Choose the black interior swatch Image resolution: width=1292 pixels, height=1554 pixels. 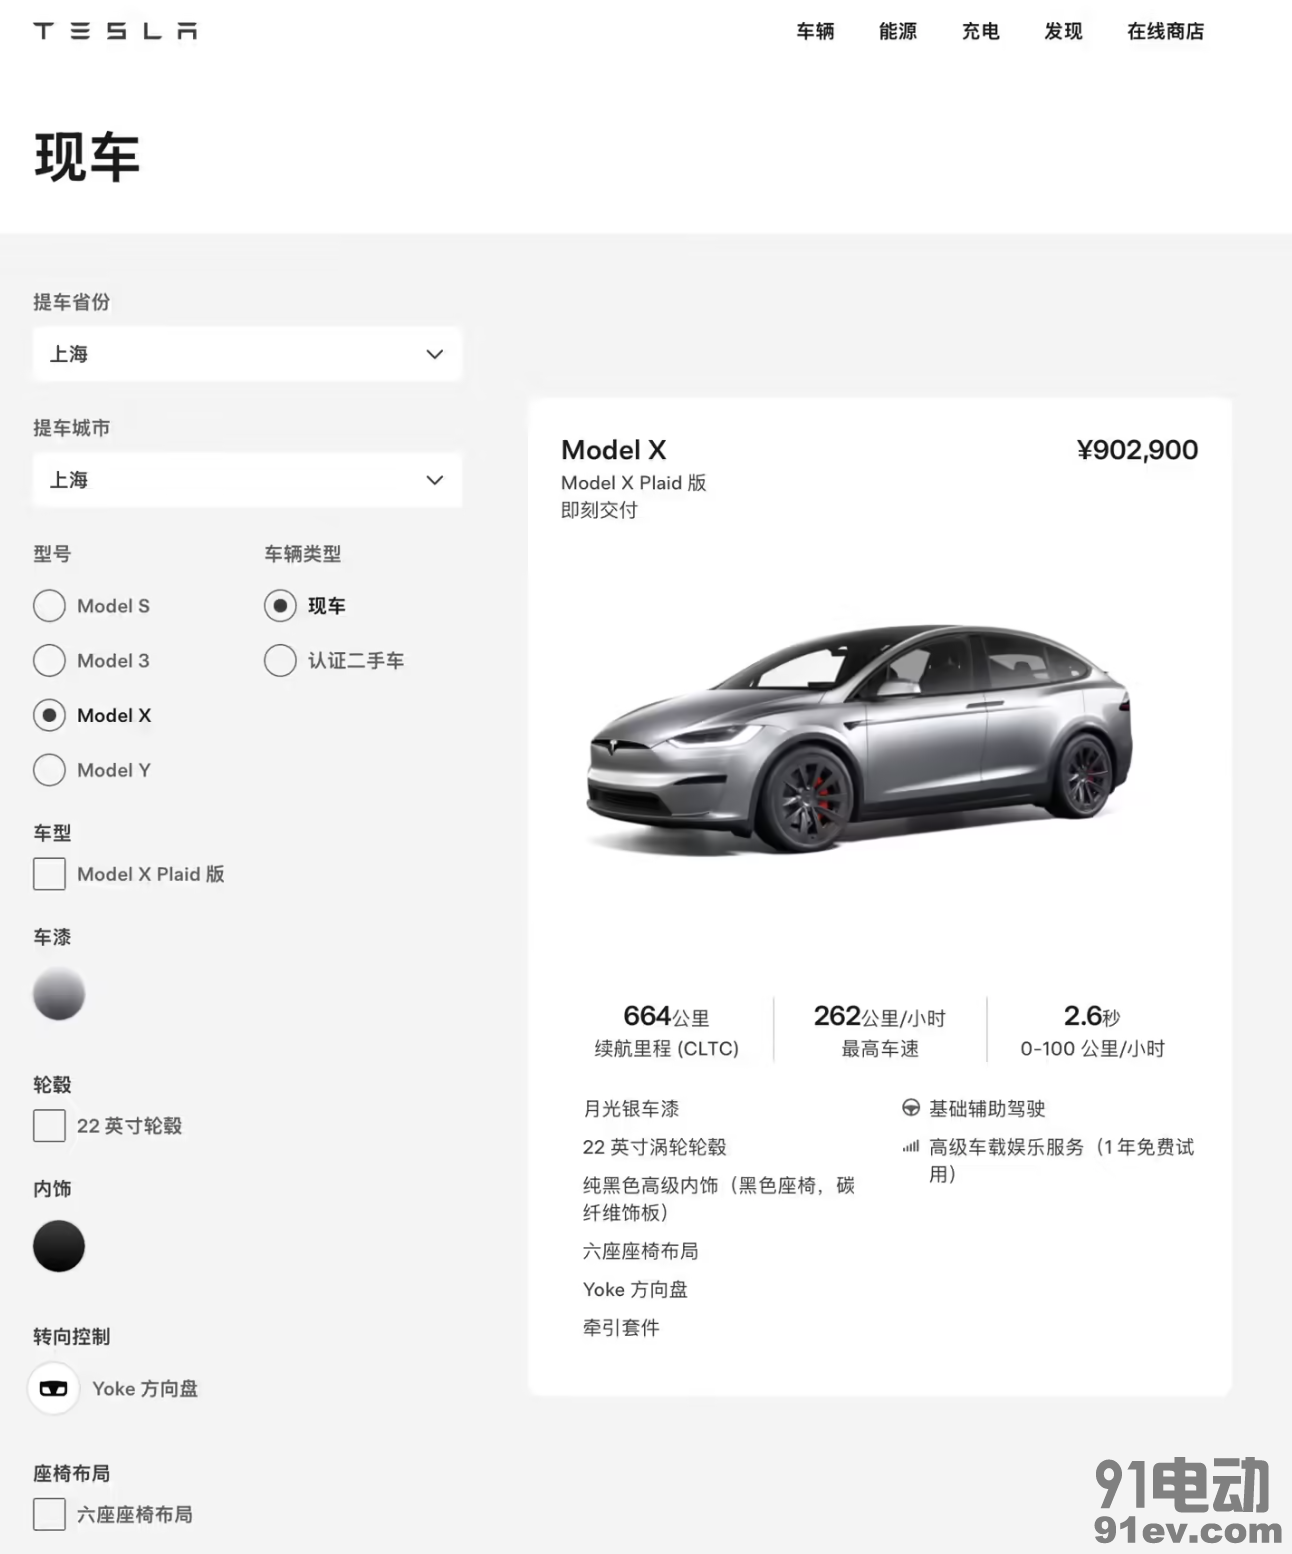coord(59,1246)
